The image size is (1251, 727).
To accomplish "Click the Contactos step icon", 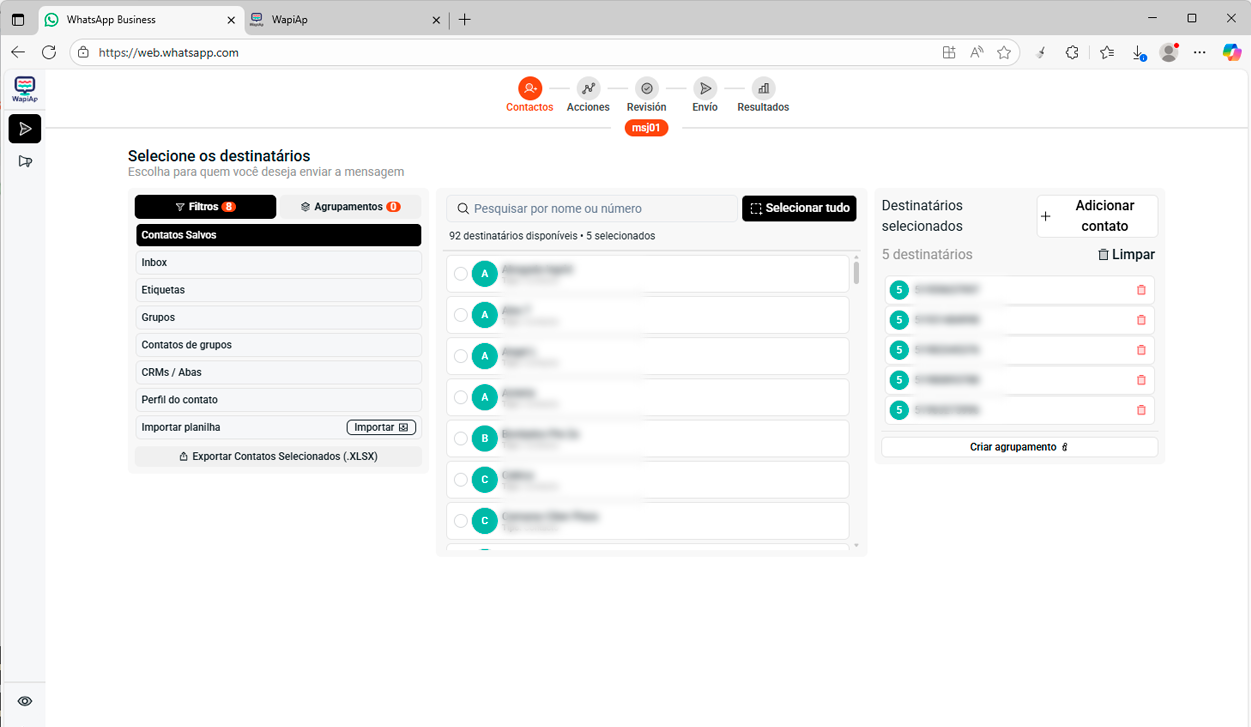I will click(x=529, y=89).
